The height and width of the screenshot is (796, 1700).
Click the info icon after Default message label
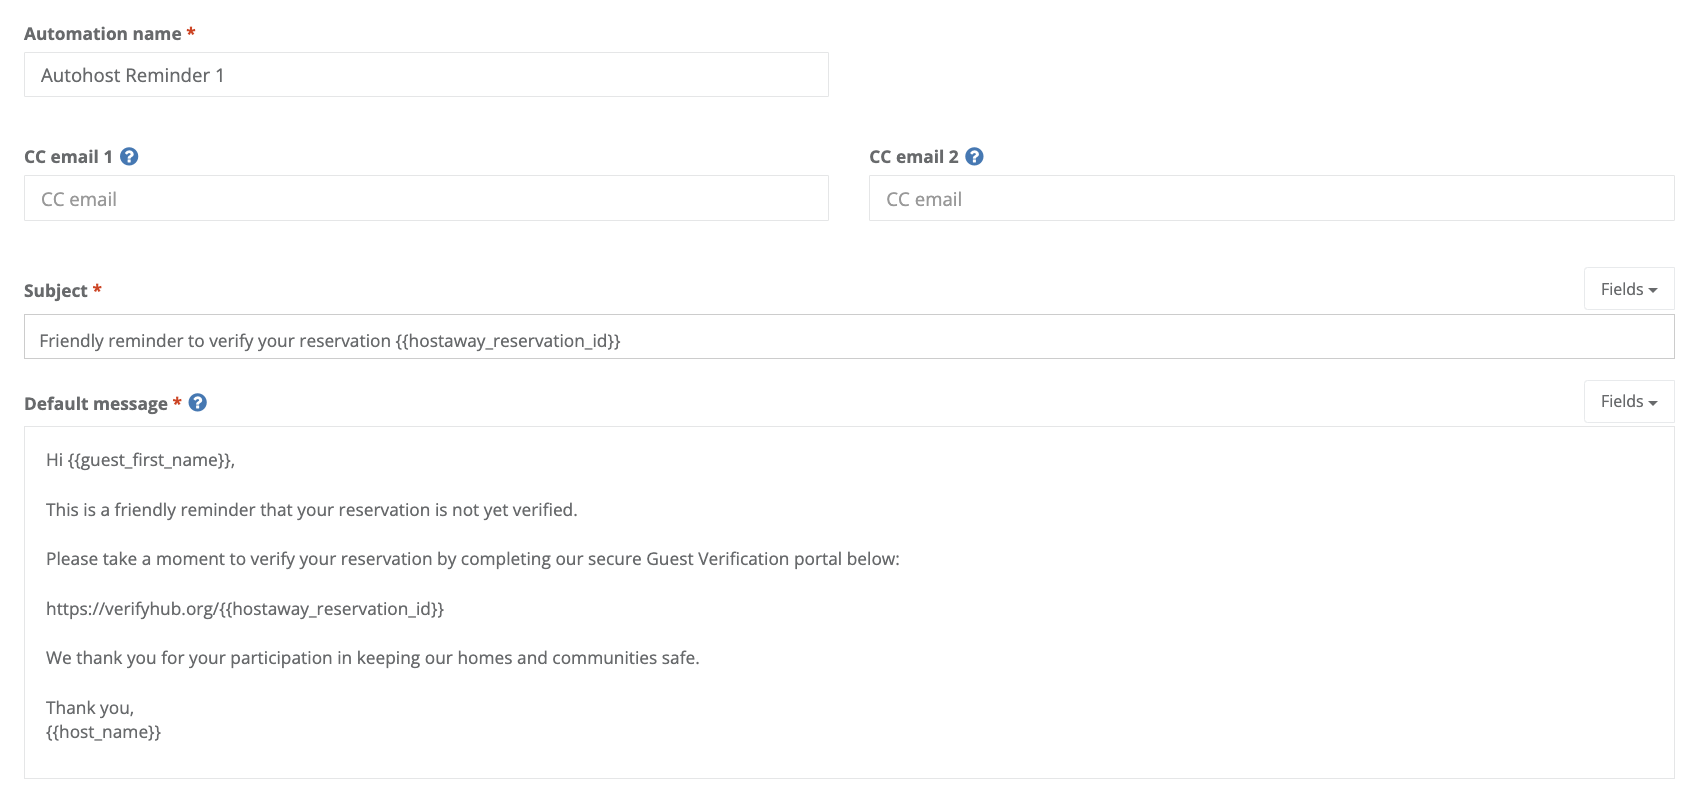coord(197,402)
